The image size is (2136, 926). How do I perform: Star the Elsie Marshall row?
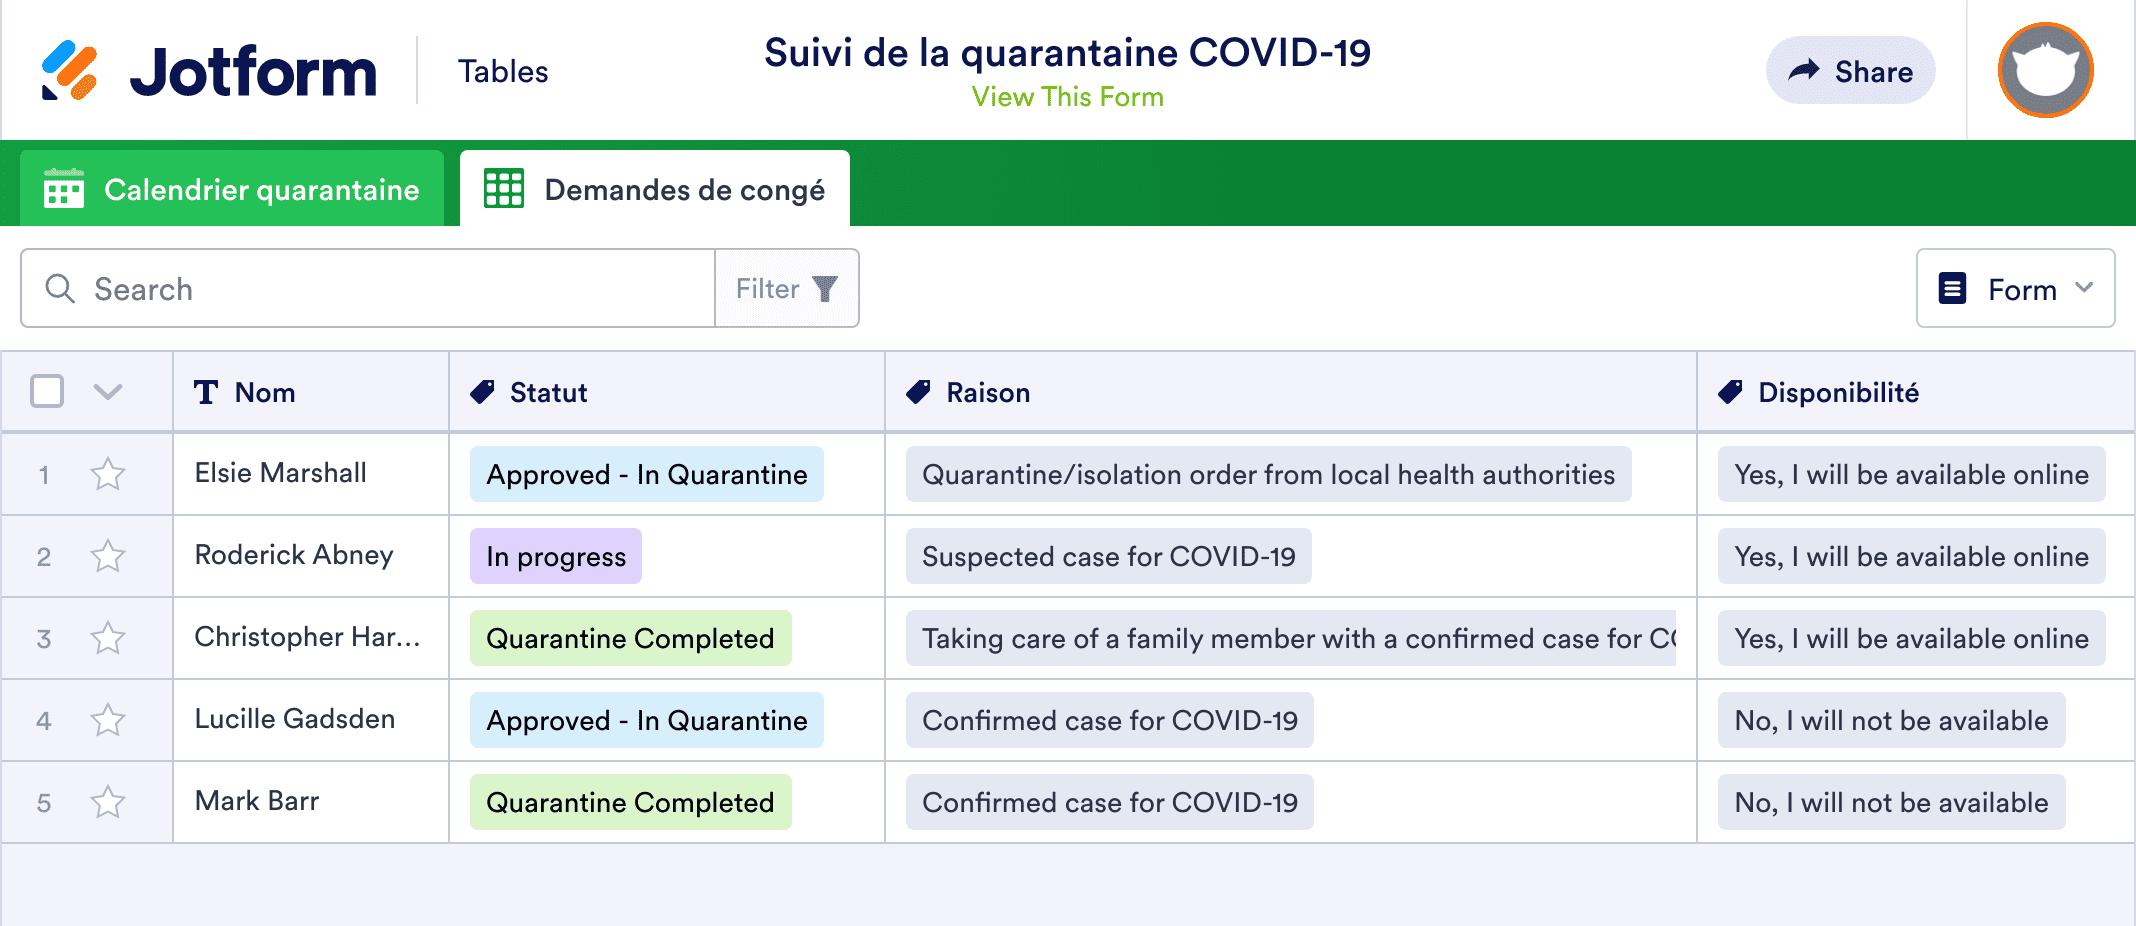[x=108, y=474]
